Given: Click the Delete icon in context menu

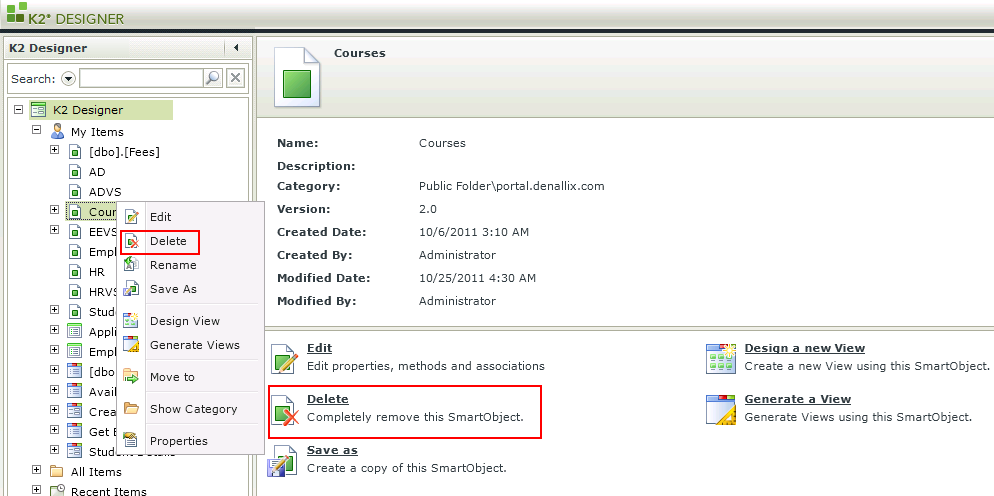Looking at the screenshot, I should tap(131, 241).
